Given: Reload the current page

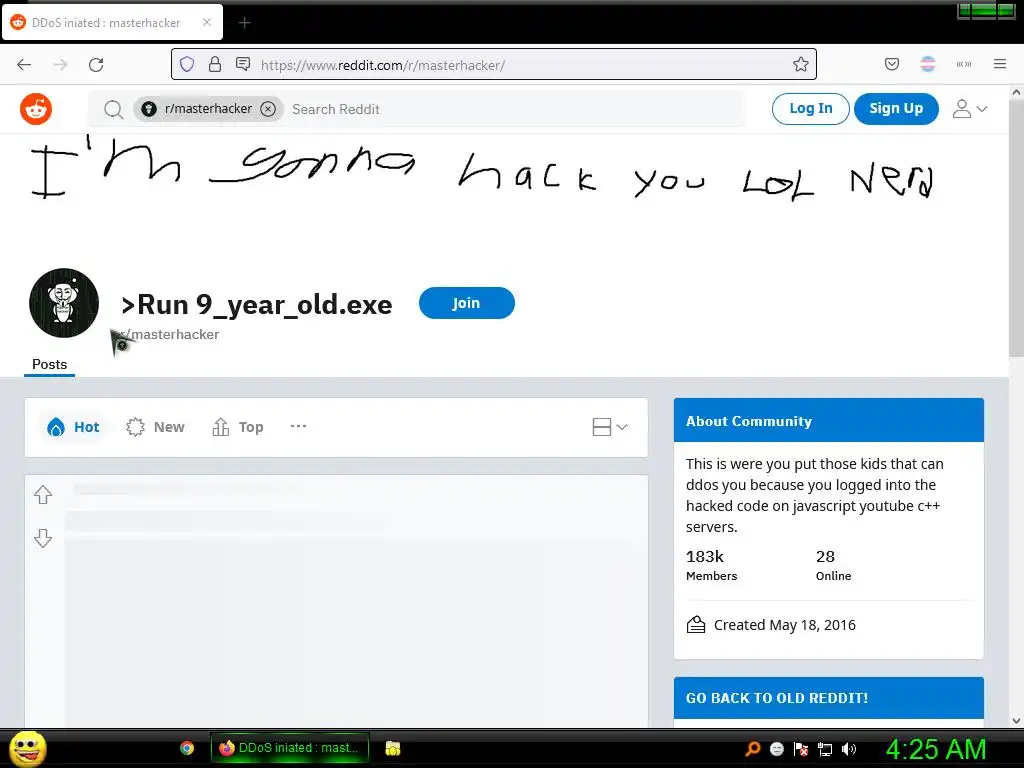Looking at the screenshot, I should pos(96,65).
